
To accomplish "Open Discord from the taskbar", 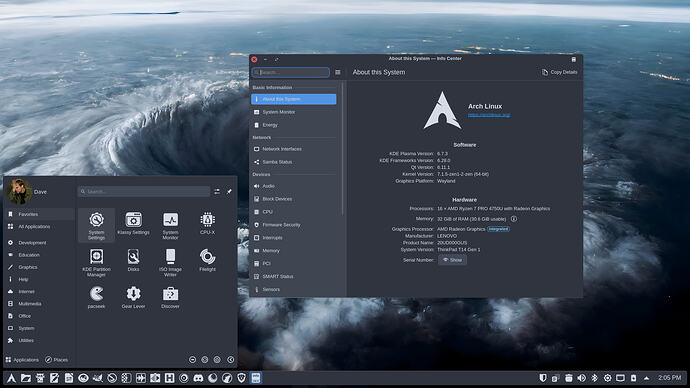I will (198, 378).
